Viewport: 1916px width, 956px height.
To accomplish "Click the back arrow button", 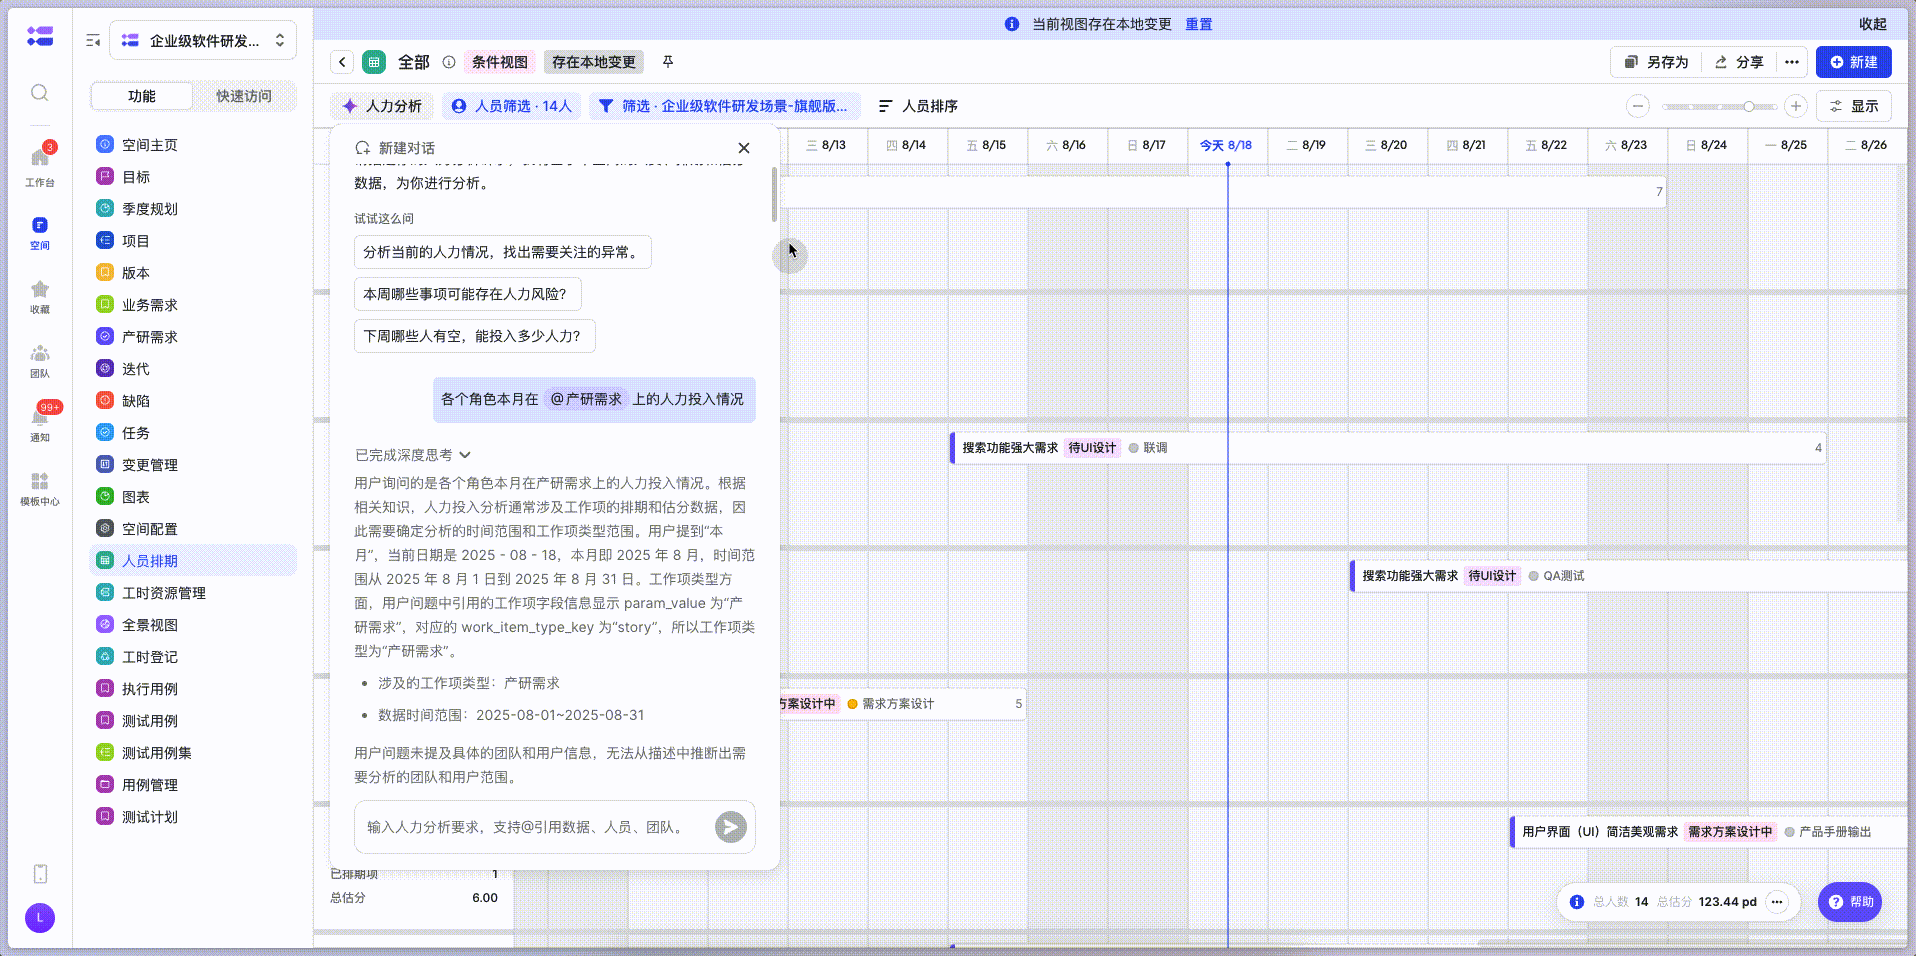I will 342,62.
